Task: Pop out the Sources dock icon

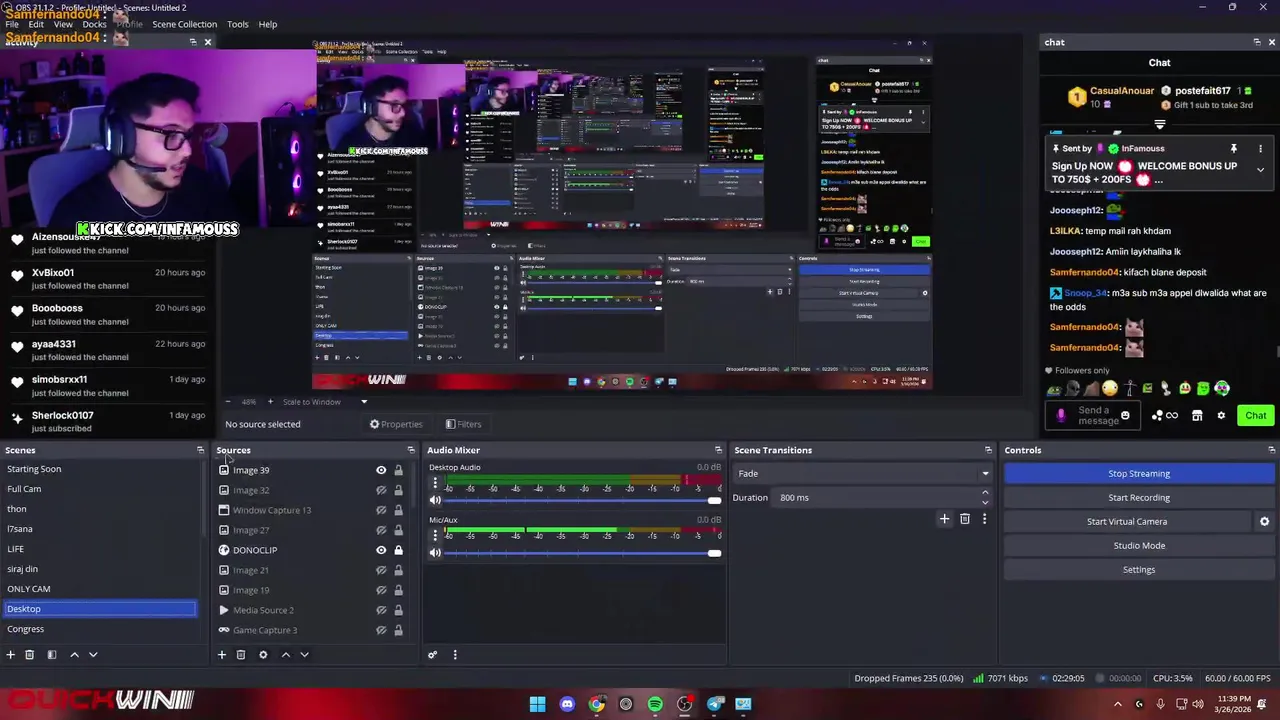Action: tap(410, 450)
